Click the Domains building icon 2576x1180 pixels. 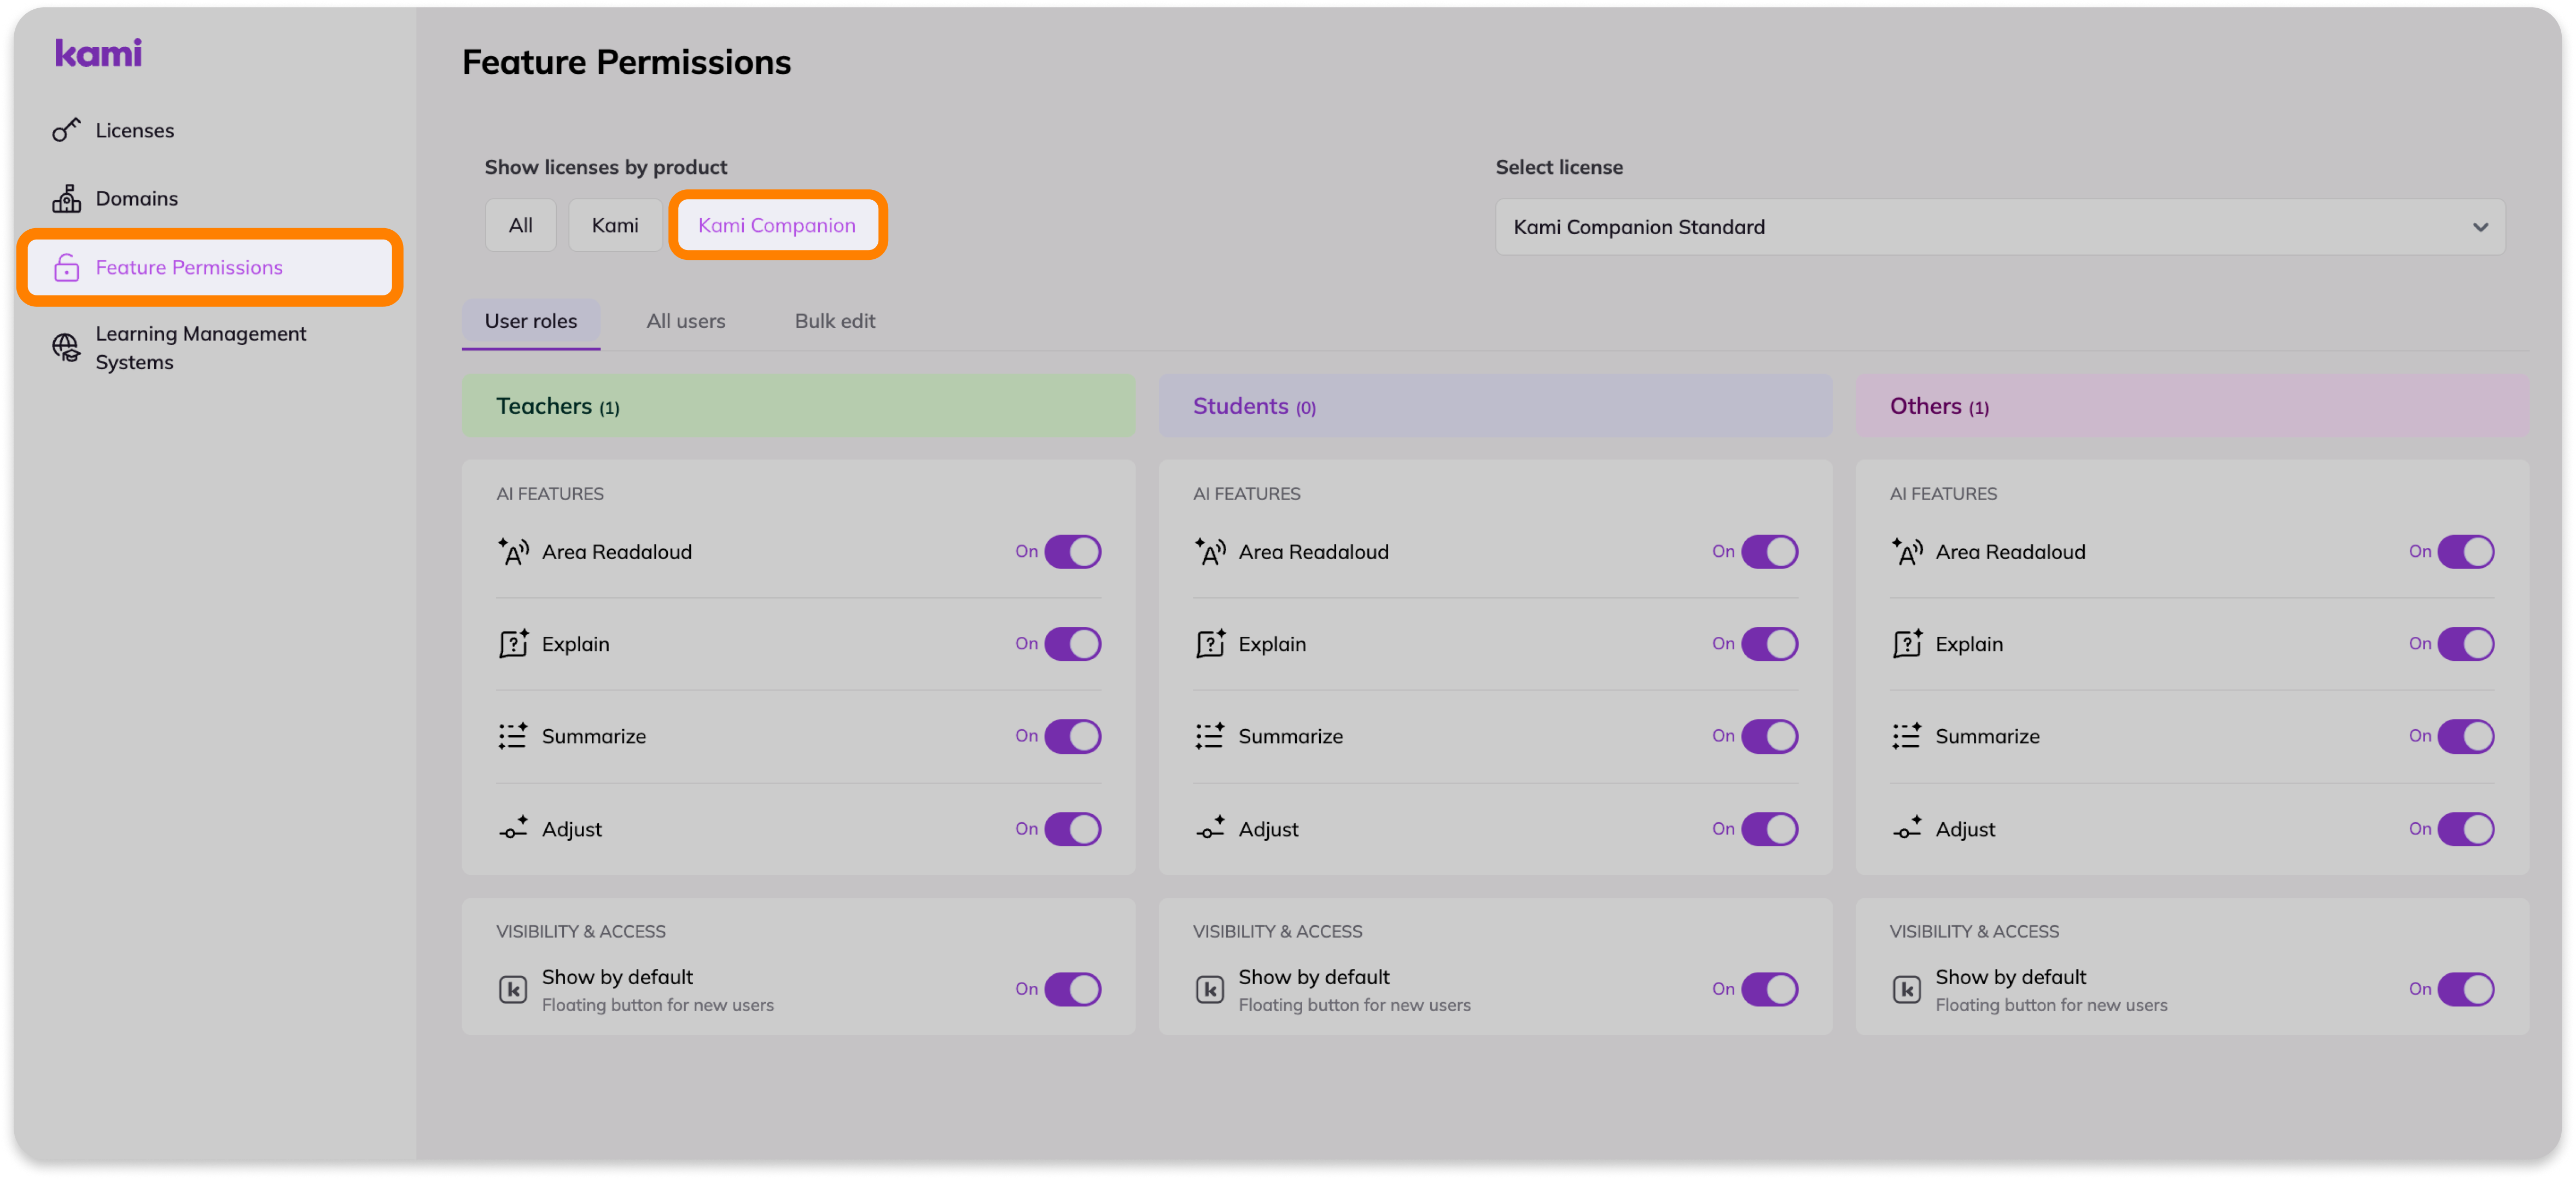[x=66, y=198]
